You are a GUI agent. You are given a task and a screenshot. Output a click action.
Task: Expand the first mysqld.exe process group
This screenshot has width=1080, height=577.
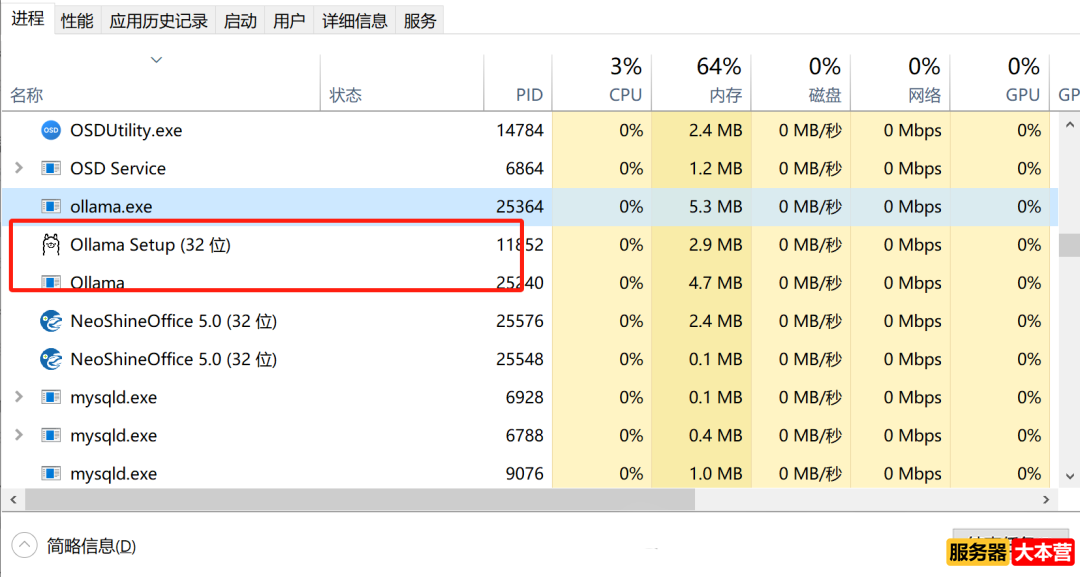pos(19,398)
